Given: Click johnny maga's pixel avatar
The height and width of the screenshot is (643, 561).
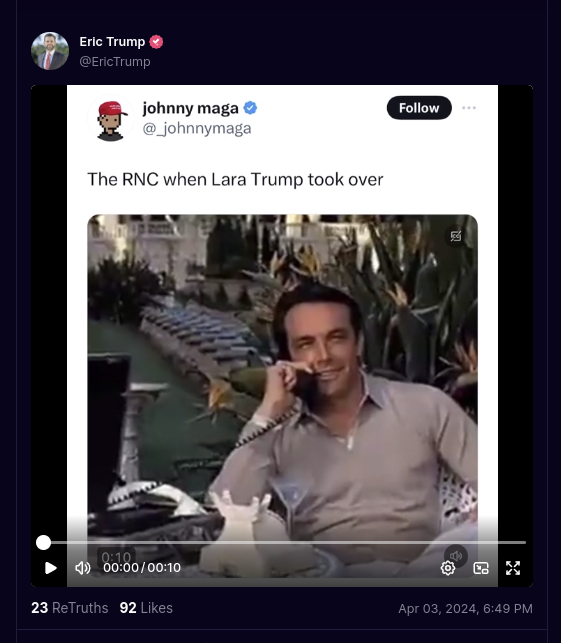Looking at the screenshot, I should (x=111, y=119).
